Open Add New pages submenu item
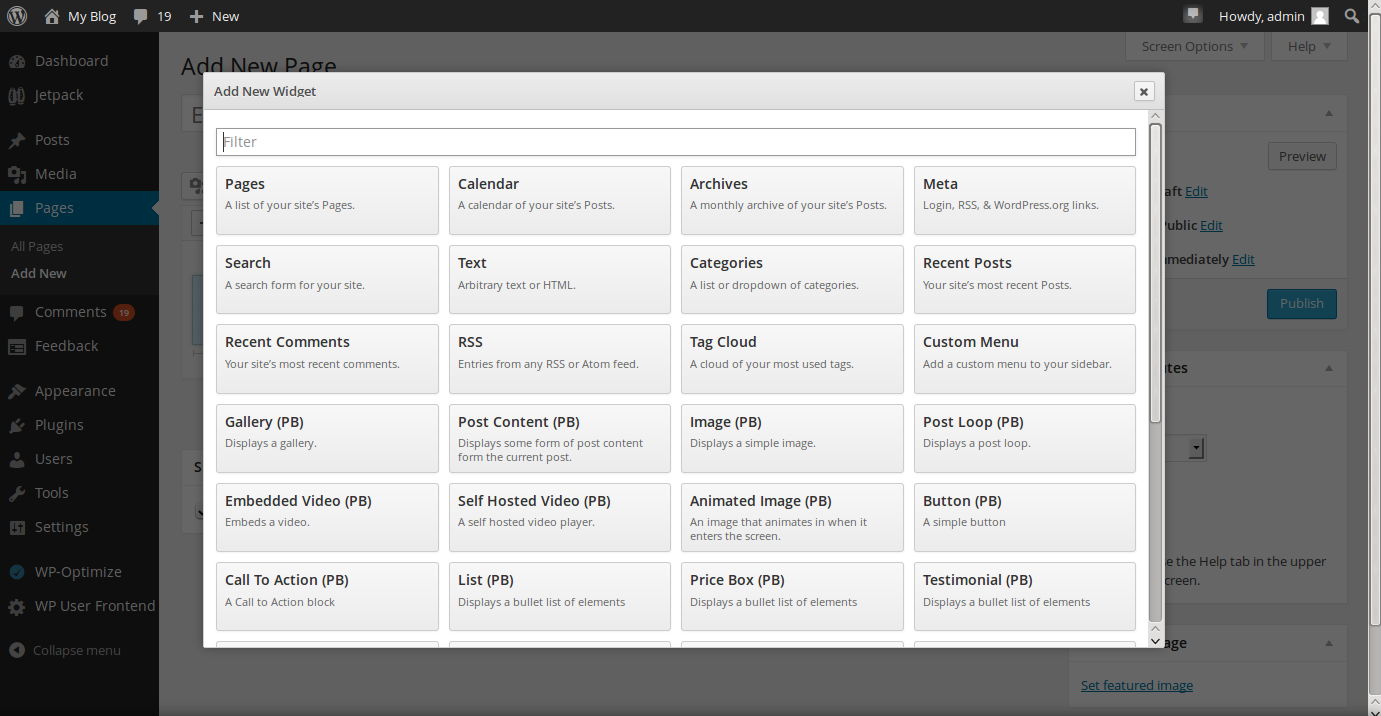The image size is (1381, 716). [39, 273]
